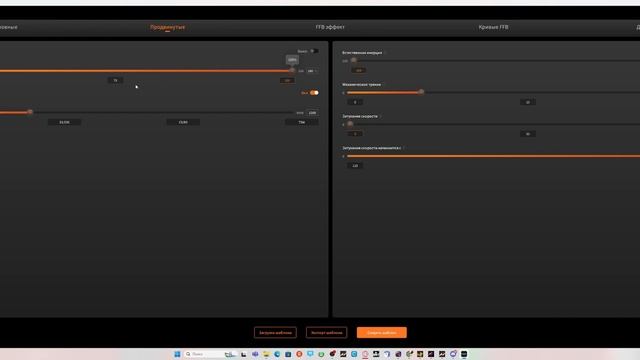Enable the dark toggle above the rotation slider
This screenshot has width=640, height=360.
[314, 51]
